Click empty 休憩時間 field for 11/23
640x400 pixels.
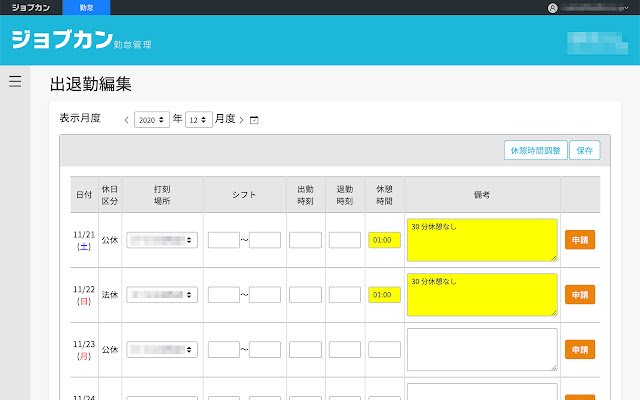pos(384,349)
